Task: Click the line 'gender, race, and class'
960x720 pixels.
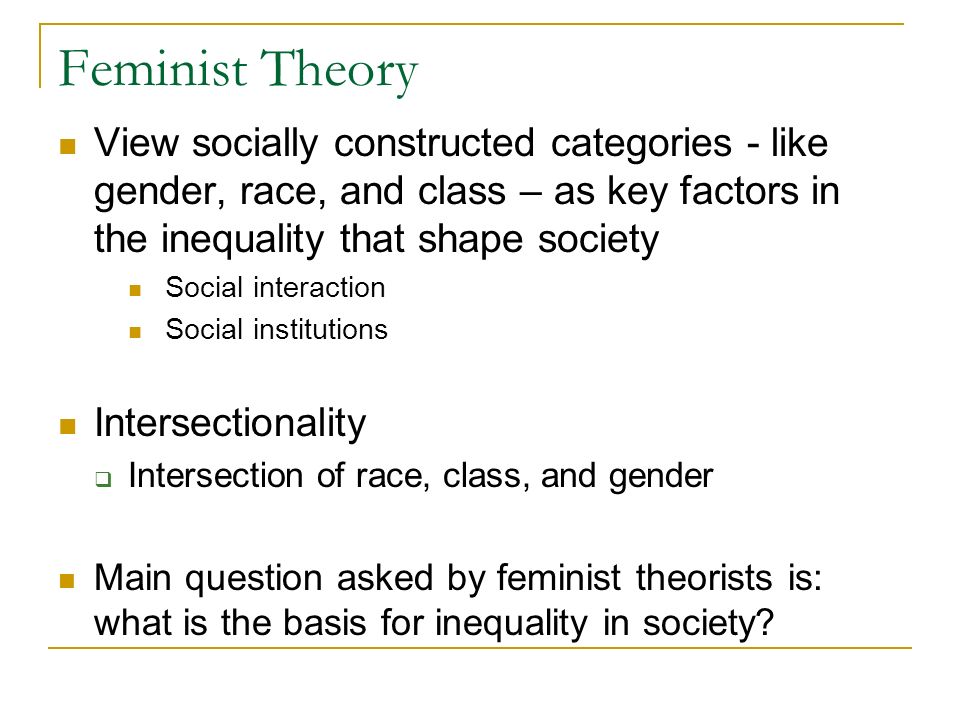Action: [x=467, y=192]
